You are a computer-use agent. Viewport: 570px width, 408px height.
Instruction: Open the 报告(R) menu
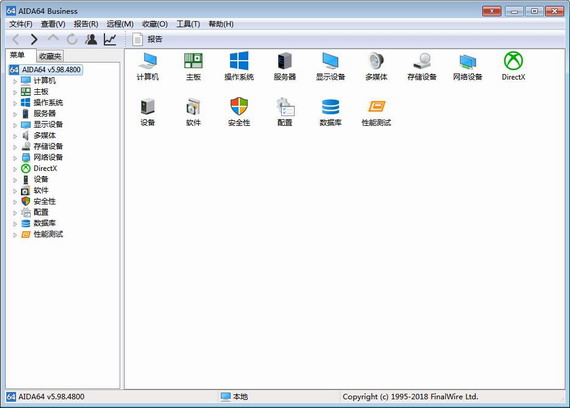(x=86, y=24)
